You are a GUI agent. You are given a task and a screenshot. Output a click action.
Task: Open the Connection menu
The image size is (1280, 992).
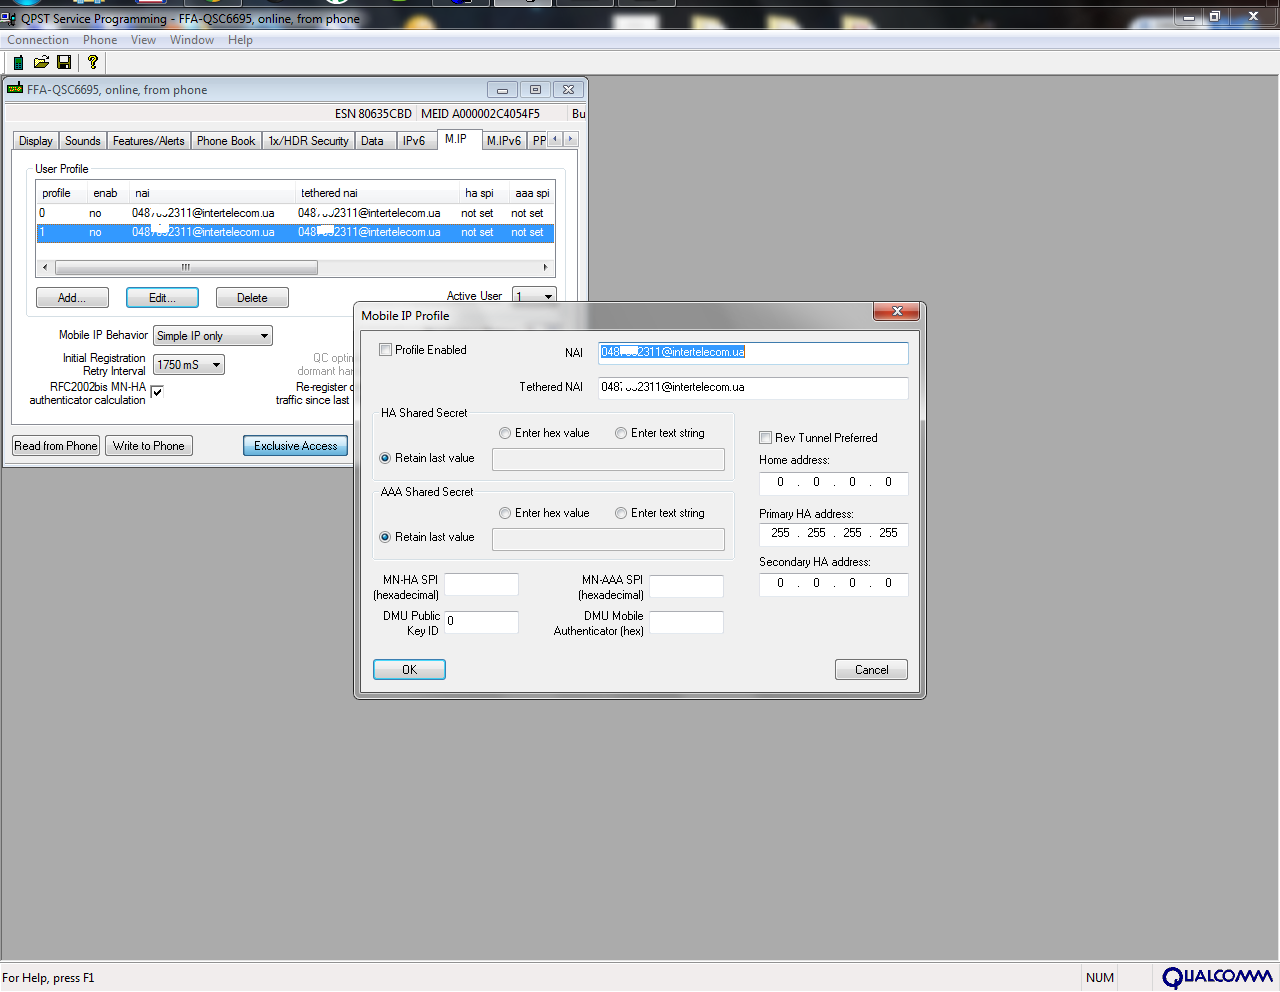coord(38,40)
